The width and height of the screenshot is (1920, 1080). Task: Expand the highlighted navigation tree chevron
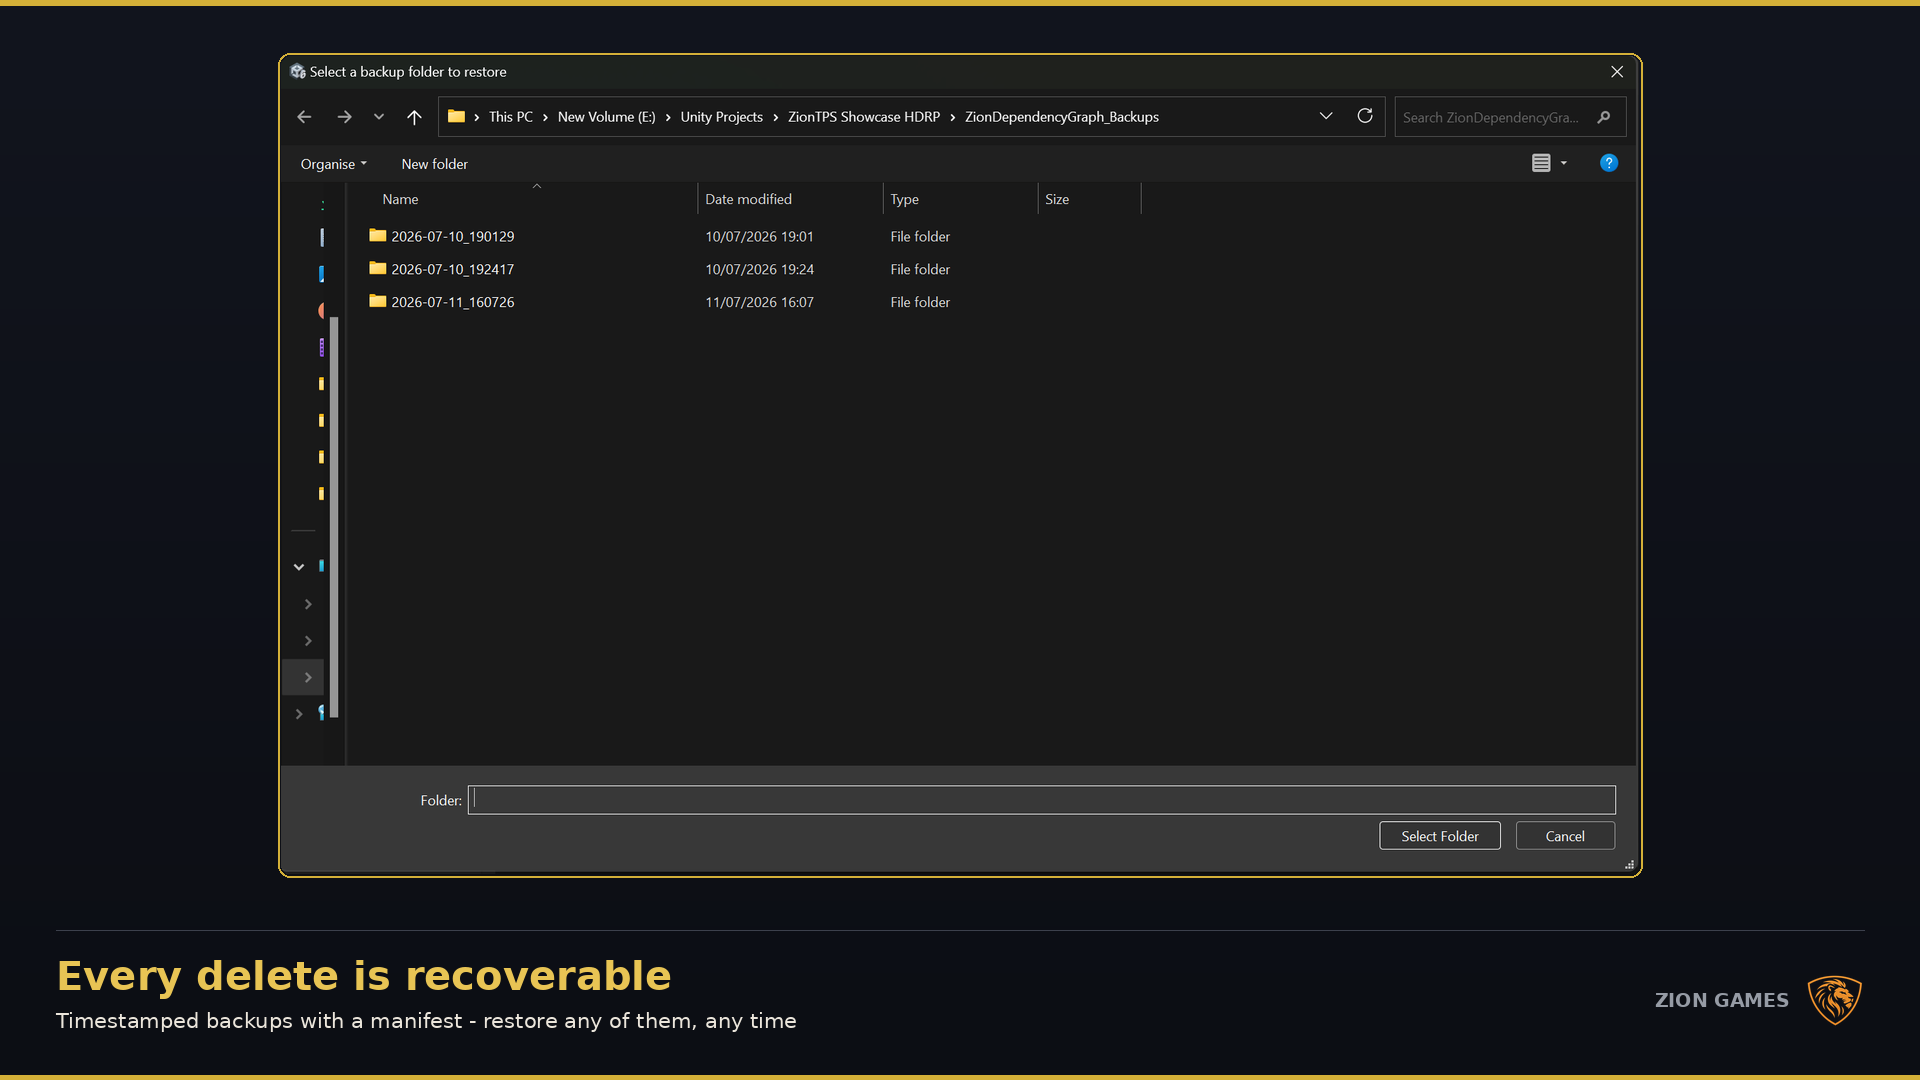point(308,677)
